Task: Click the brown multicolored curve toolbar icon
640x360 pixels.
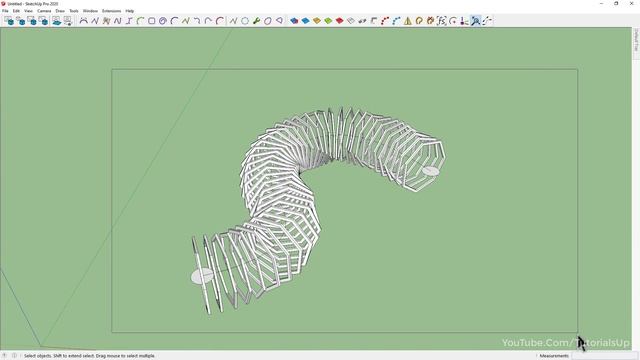Action: pyautogui.click(x=106, y=21)
